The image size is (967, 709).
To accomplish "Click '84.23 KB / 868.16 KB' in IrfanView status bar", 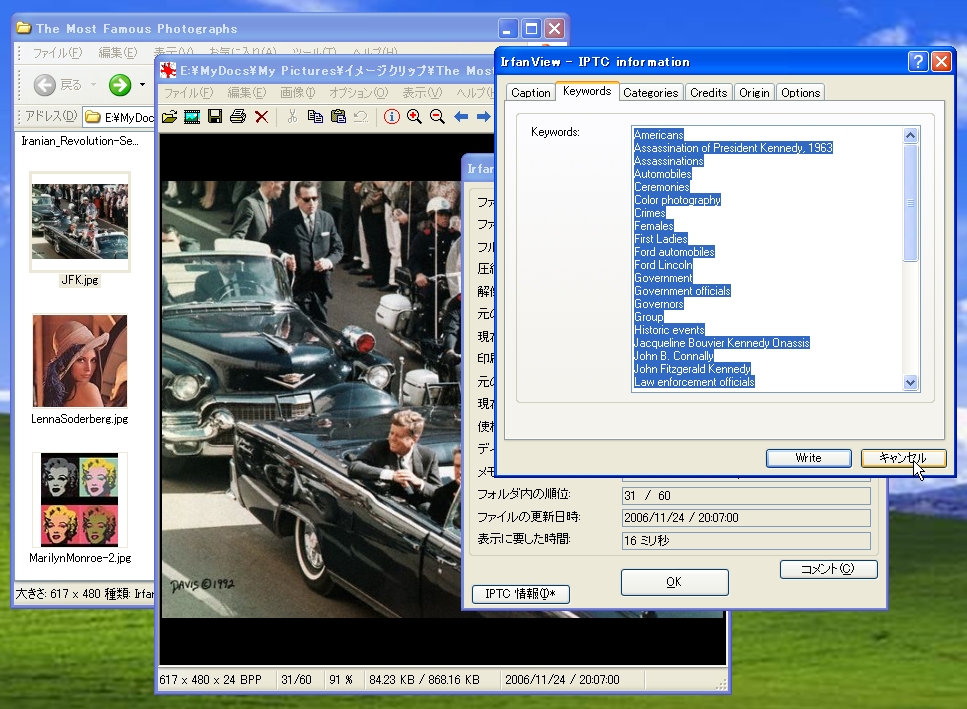I will click(424, 679).
